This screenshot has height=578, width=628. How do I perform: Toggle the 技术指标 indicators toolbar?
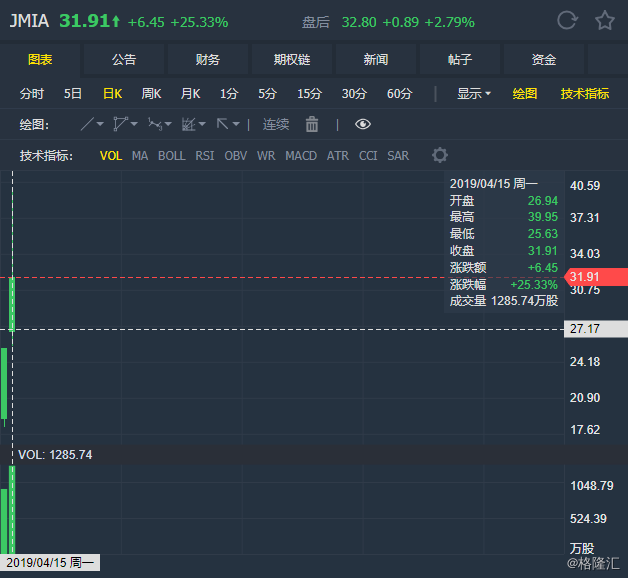(x=585, y=94)
